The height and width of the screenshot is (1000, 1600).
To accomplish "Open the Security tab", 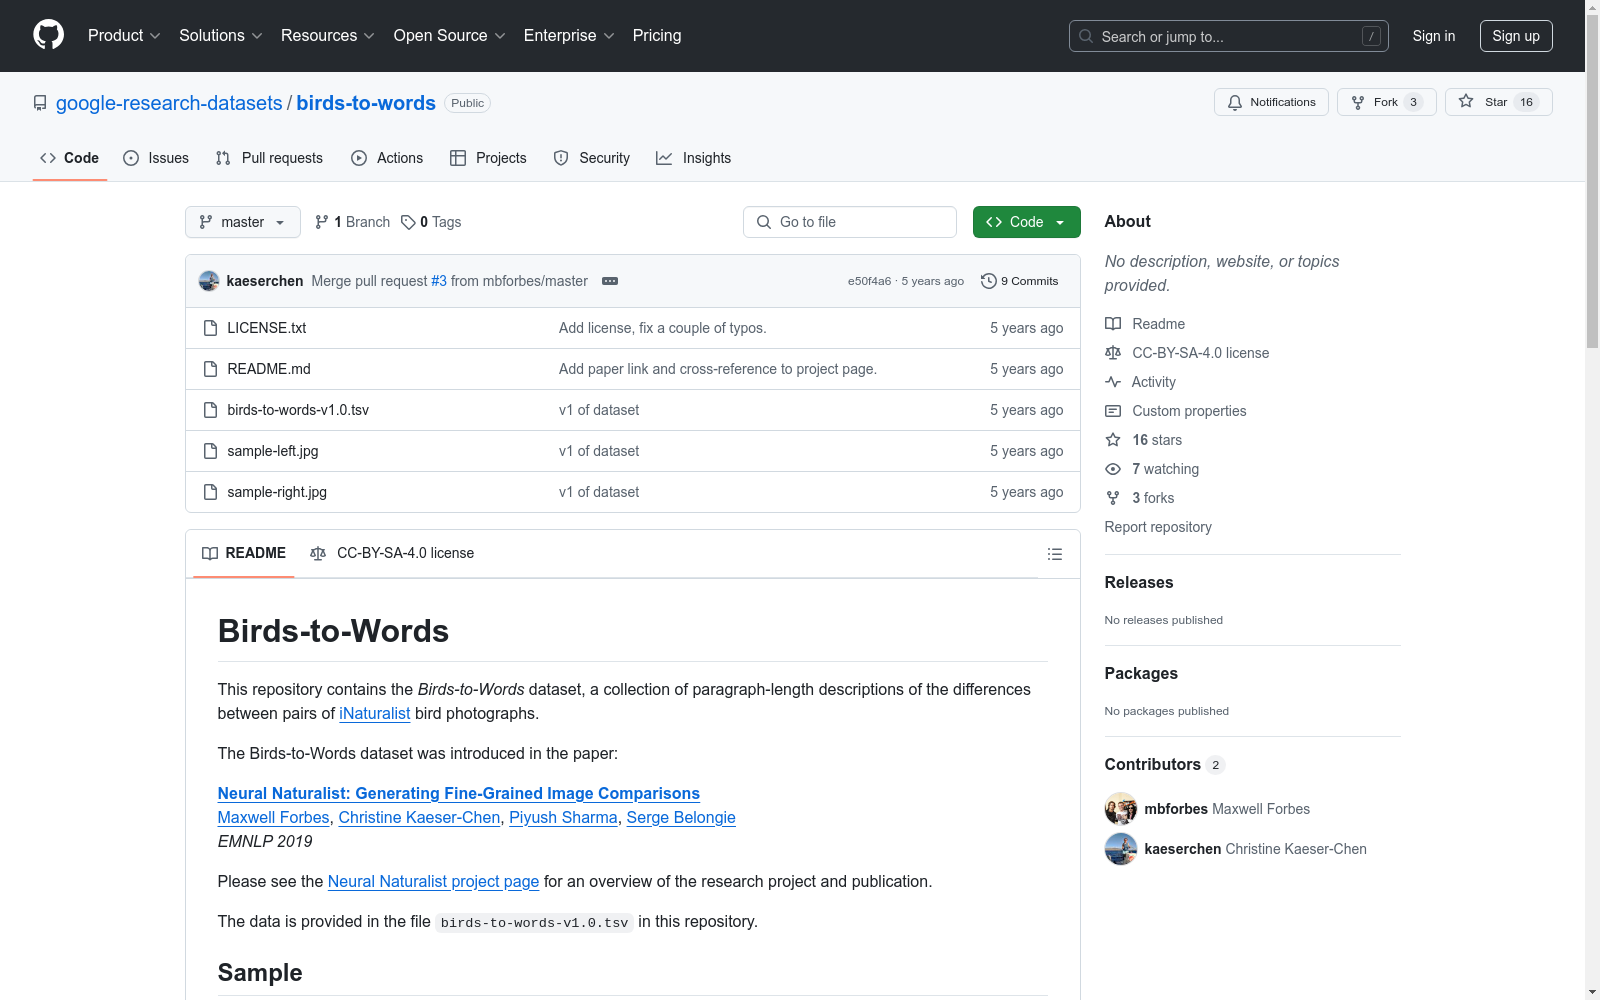I will [x=592, y=158].
